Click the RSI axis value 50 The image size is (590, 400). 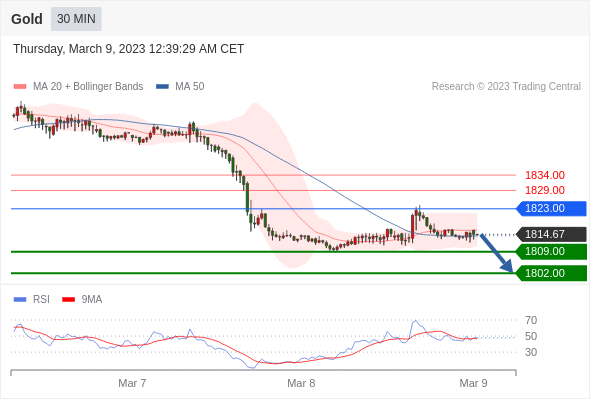[x=531, y=336]
